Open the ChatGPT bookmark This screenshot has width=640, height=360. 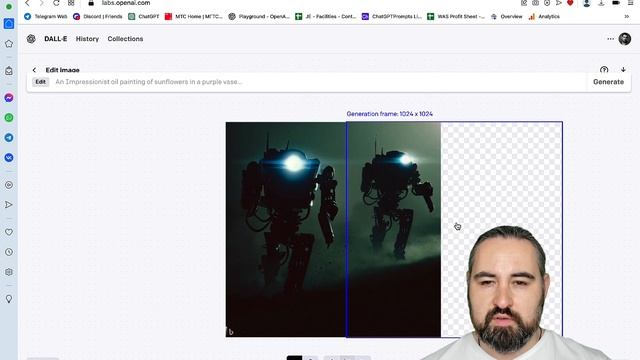(144, 17)
